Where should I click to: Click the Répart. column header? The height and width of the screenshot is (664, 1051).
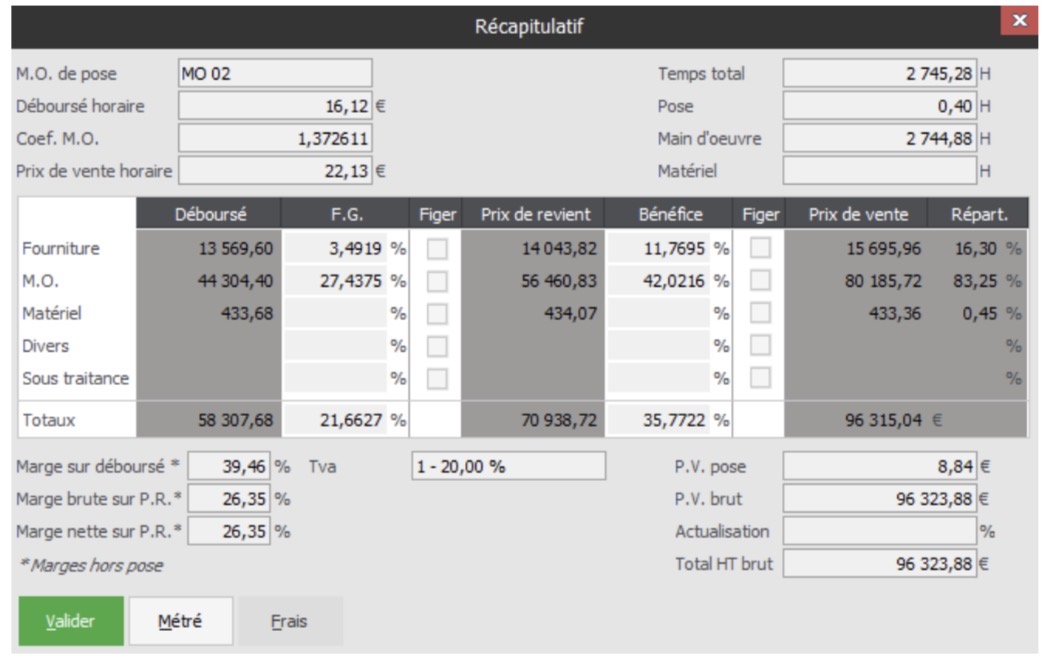coord(979,214)
